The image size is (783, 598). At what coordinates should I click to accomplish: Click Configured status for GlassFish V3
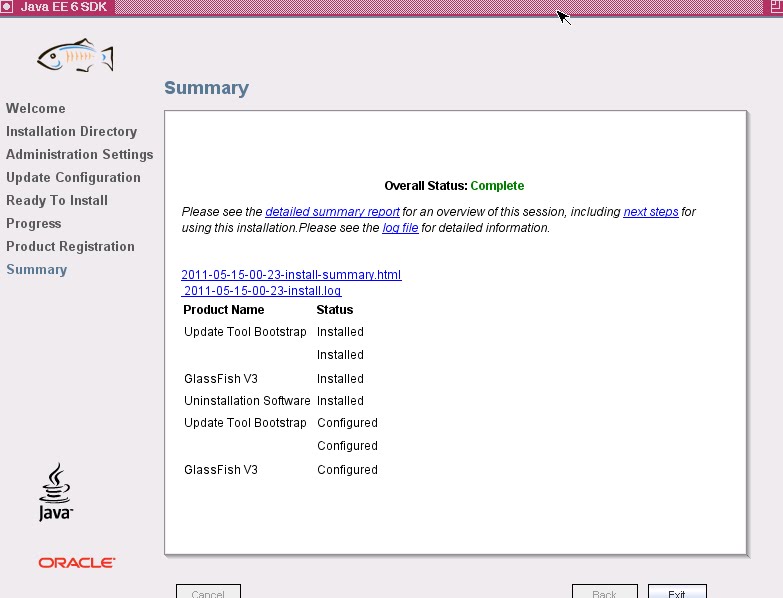click(347, 469)
